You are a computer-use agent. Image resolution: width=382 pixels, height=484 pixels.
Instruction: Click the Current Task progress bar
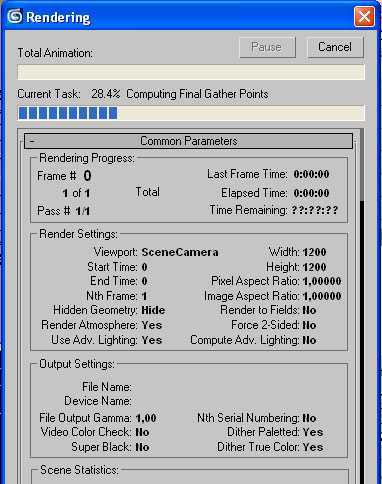coord(191,113)
